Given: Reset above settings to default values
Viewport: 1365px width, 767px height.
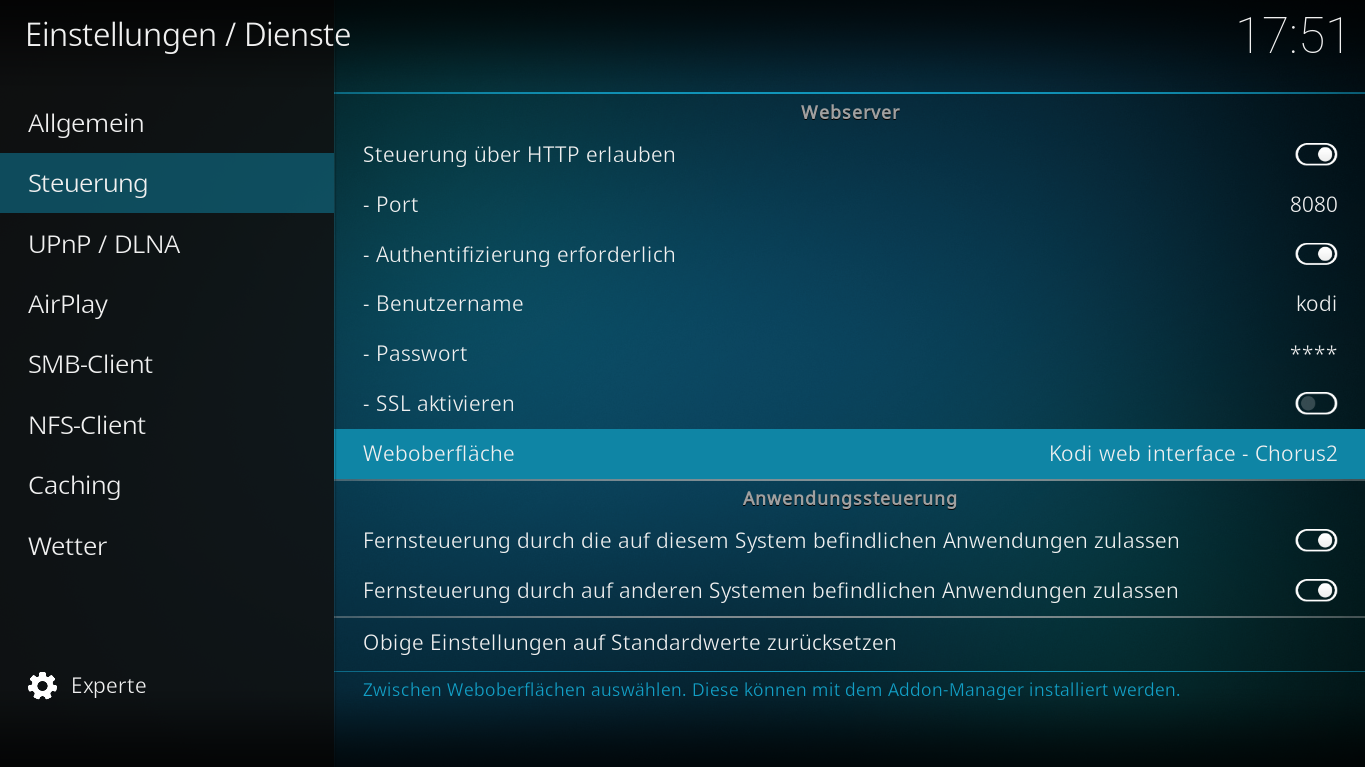Looking at the screenshot, I should tap(849, 642).
